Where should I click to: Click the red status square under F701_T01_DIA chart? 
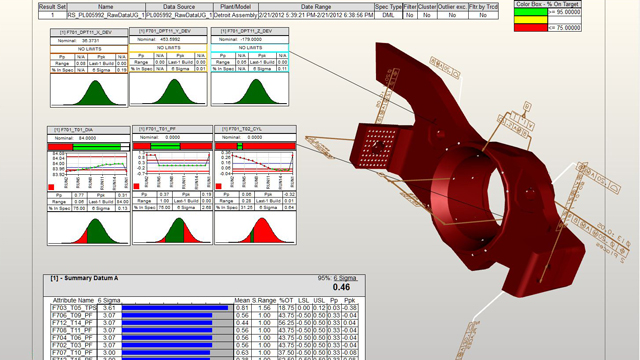(51, 187)
